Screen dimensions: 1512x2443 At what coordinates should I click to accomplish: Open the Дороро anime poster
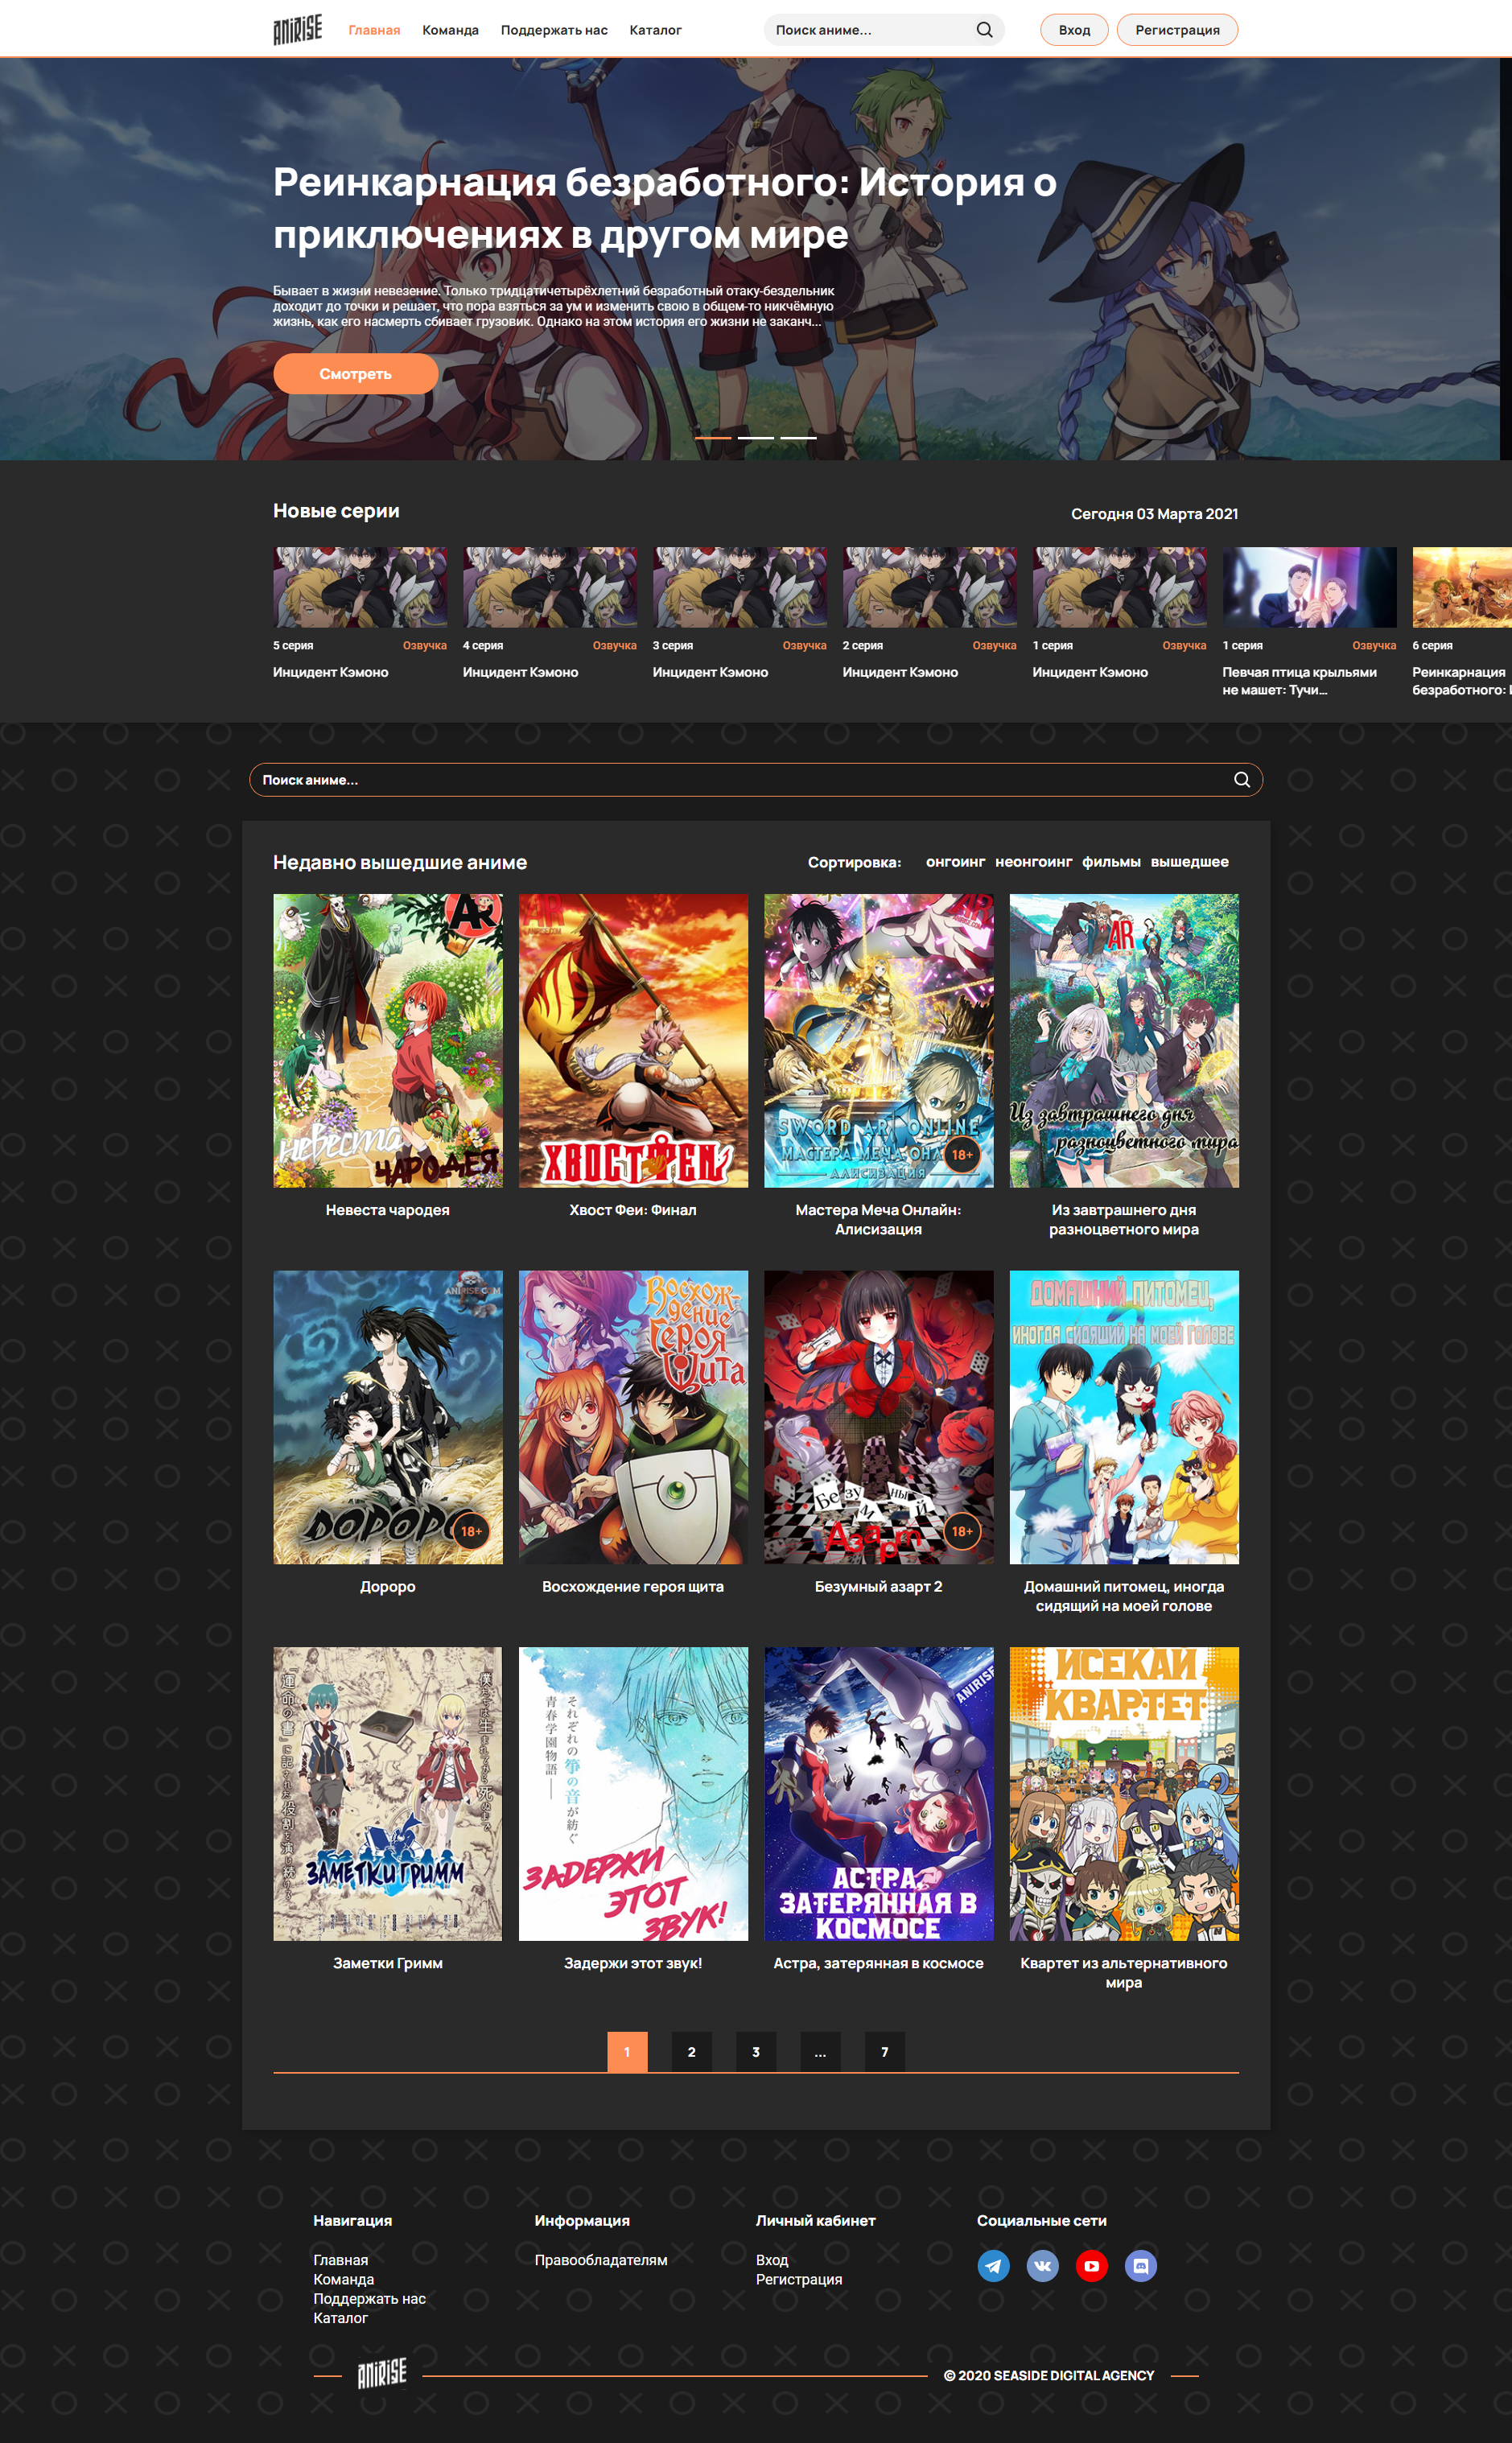tap(388, 1417)
